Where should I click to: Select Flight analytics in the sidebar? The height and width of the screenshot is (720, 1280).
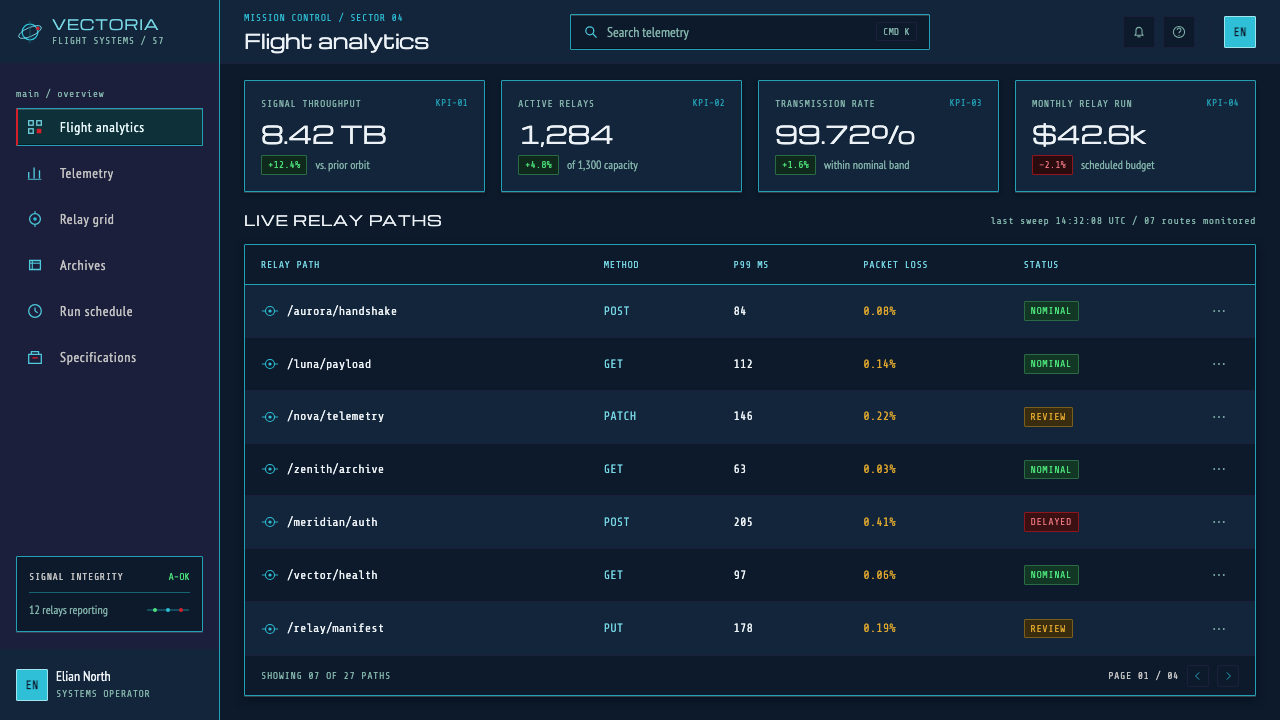pyautogui.click(x=110, y=127)
